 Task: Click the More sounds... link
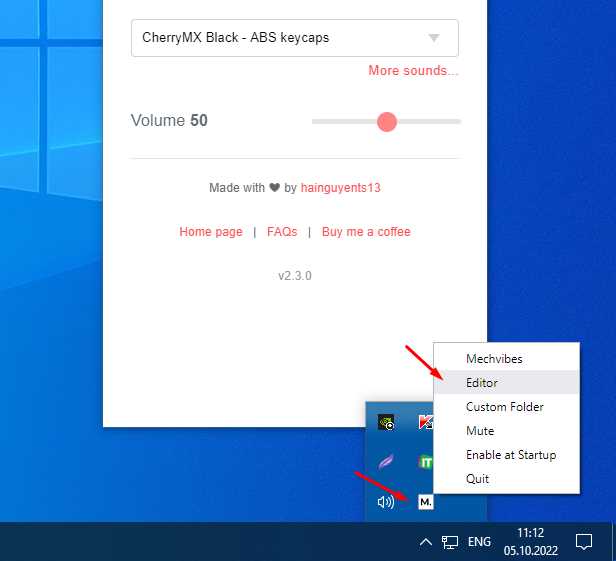[413, 70]
